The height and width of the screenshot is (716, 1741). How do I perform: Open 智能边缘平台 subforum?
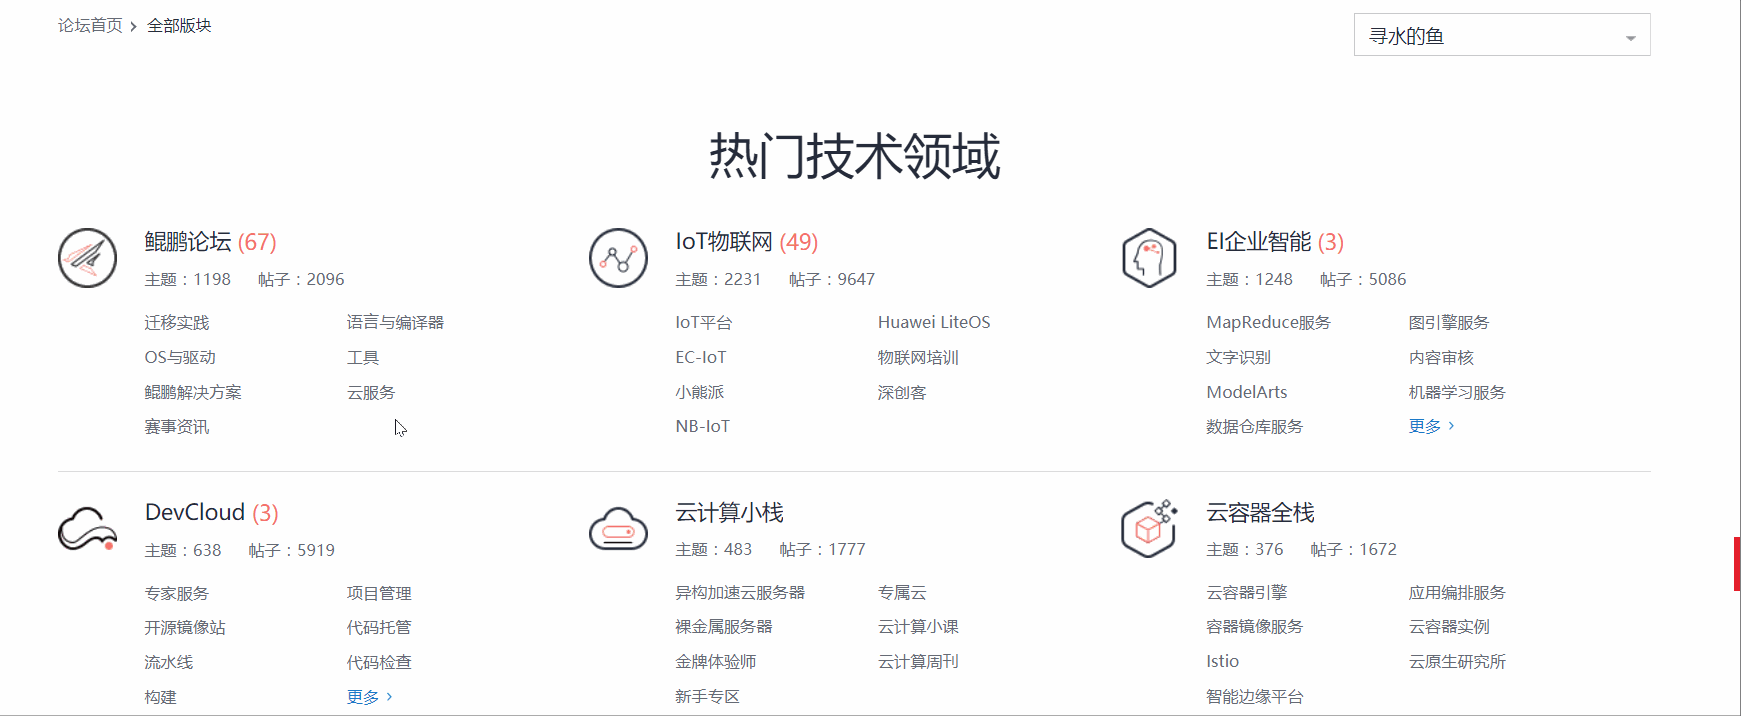1255,696
